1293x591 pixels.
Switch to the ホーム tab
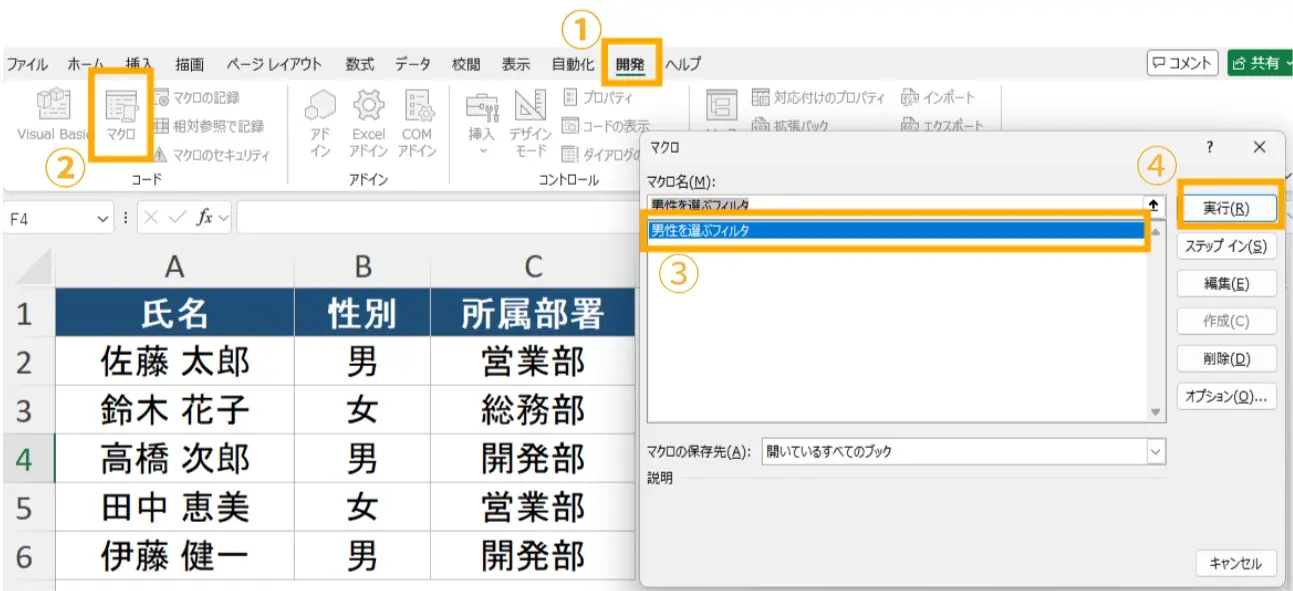point(86,64)
